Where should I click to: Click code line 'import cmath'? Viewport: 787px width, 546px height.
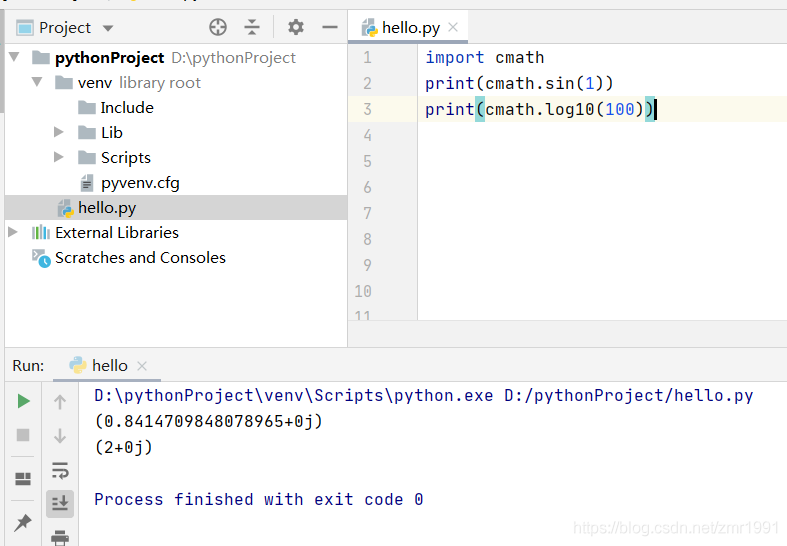pyautogui.click(x=485, y=57)
